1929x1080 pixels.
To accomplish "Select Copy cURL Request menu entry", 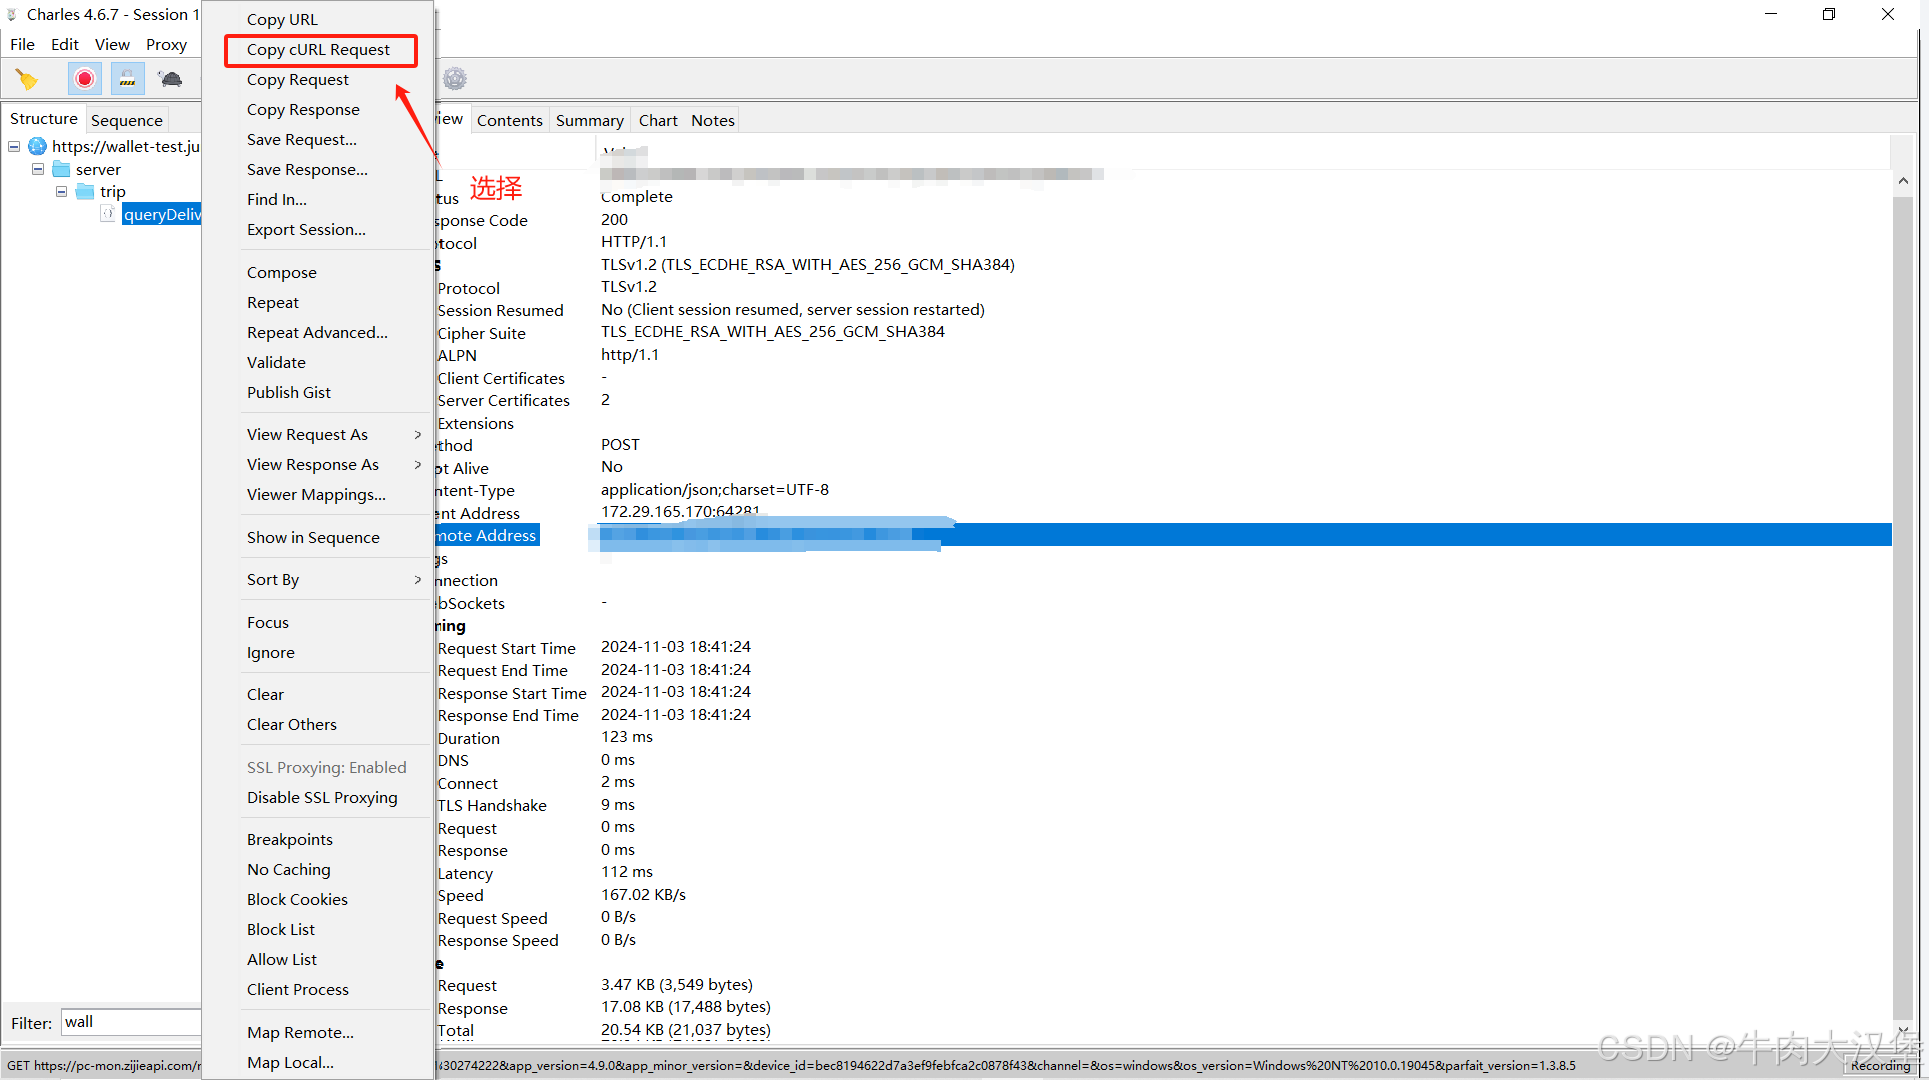I will tap(318, 50).
